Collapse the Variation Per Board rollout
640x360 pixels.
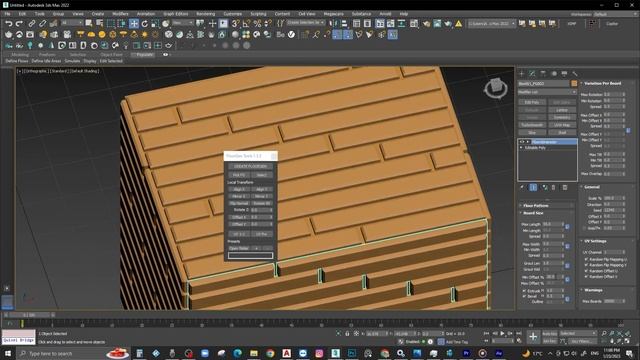(x=607, y=83)
